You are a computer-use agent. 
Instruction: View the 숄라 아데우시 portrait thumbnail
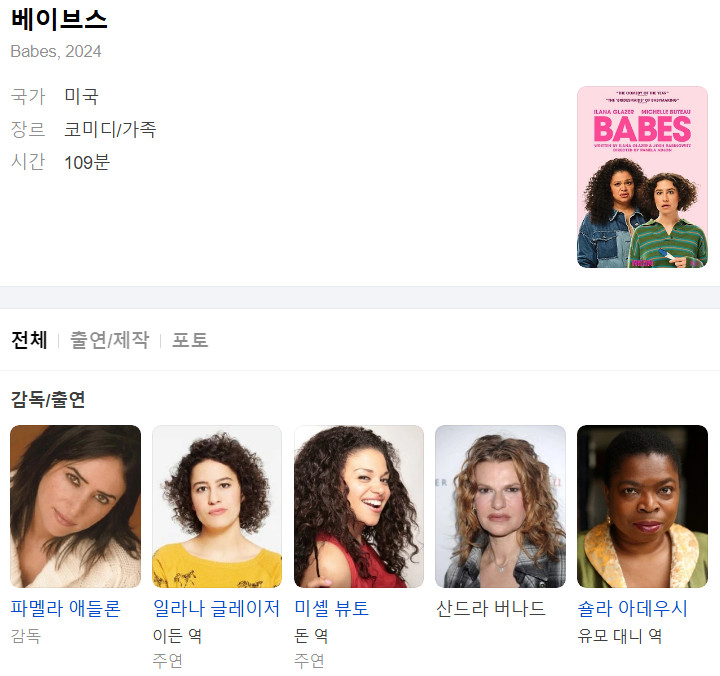(642, 506)
